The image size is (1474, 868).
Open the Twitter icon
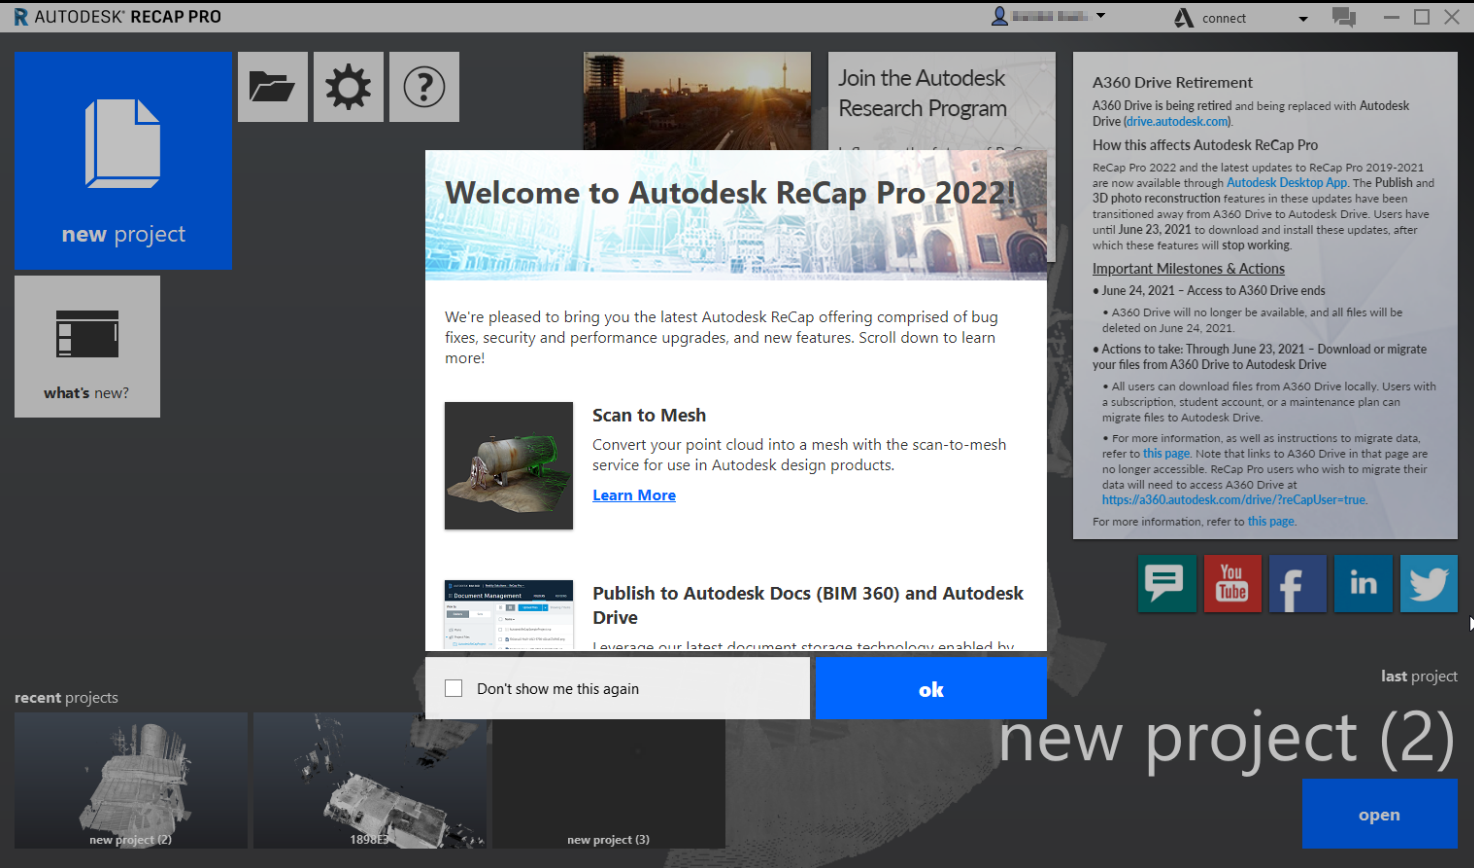click(1428, 583)
